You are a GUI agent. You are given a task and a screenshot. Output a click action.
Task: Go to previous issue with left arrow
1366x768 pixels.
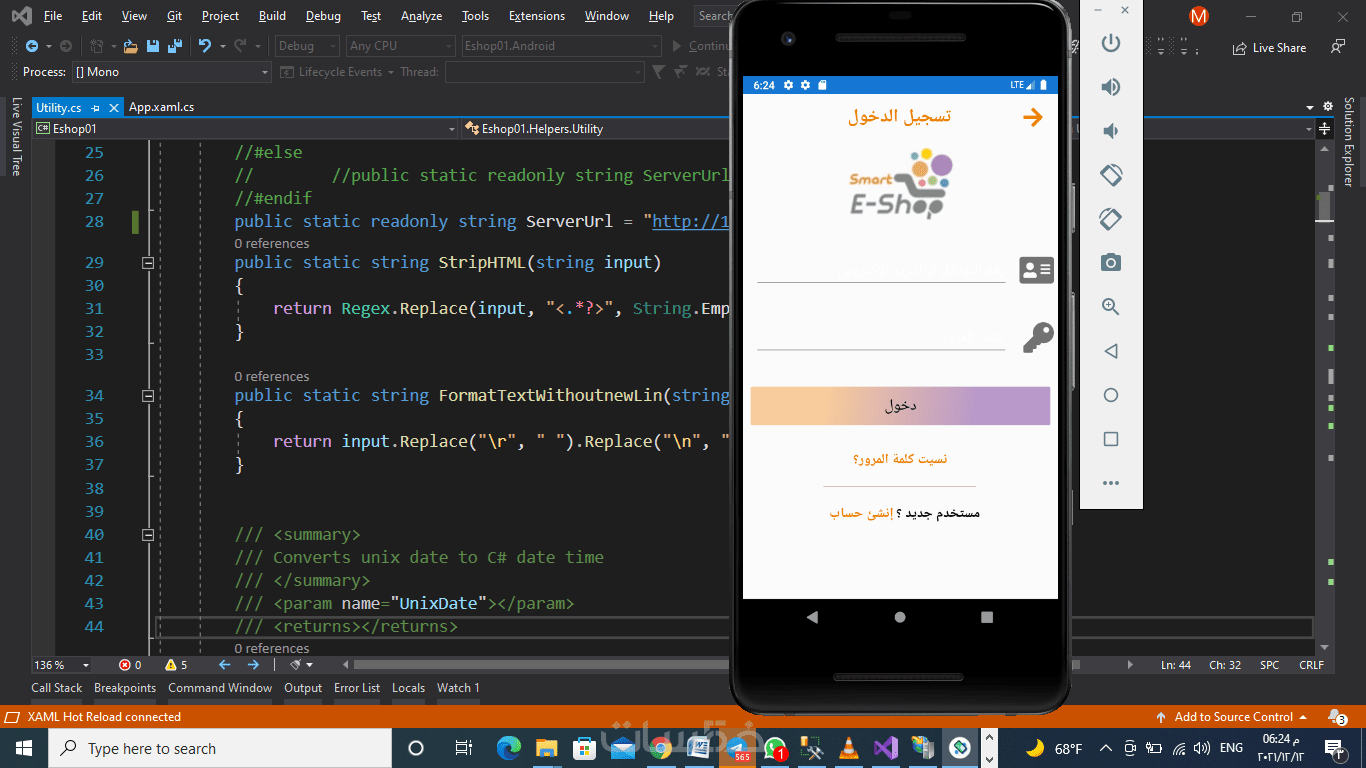point(224,665)
